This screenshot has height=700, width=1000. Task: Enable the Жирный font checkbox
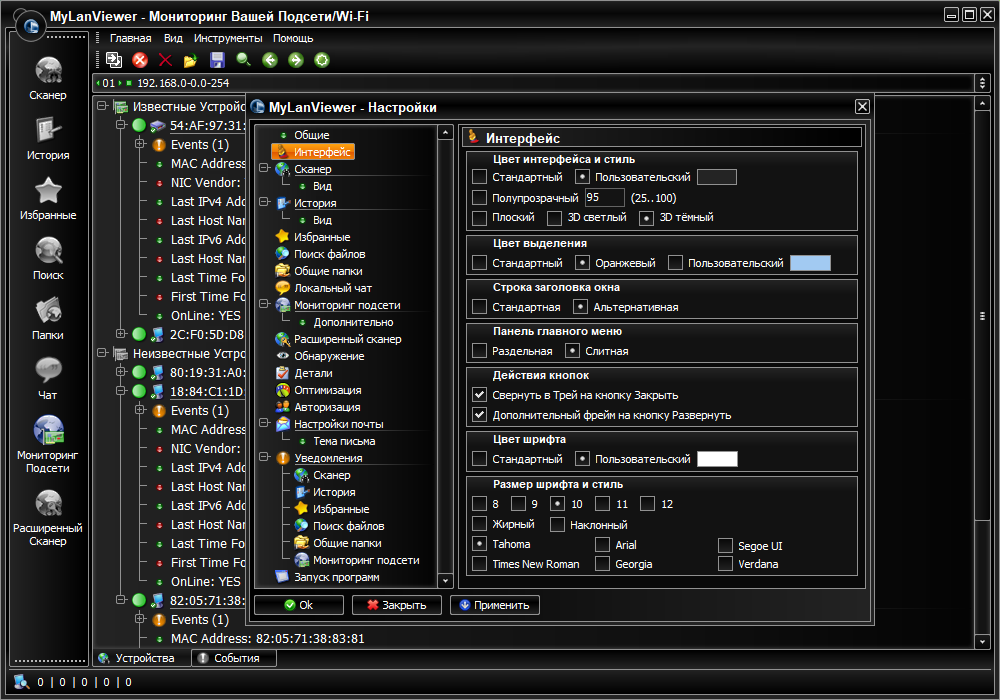480,524
